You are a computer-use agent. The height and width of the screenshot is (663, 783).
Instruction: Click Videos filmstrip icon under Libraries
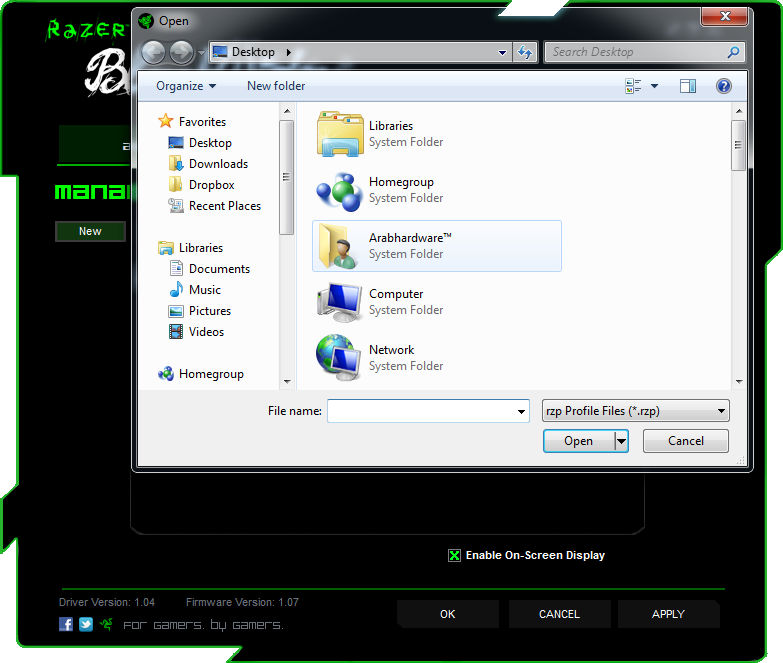click(176, 332)
